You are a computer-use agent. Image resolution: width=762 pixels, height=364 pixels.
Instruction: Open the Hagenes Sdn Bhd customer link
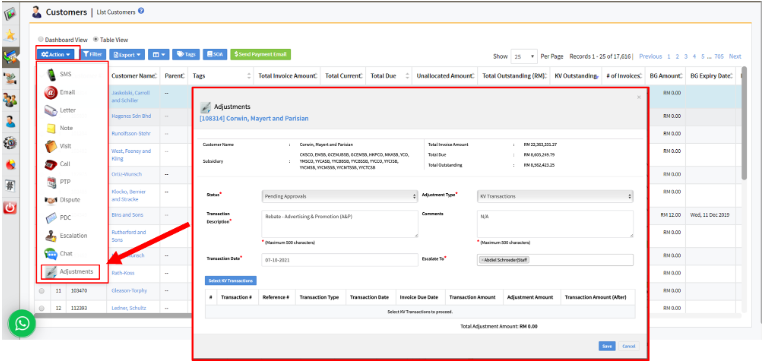click(131, 117)
